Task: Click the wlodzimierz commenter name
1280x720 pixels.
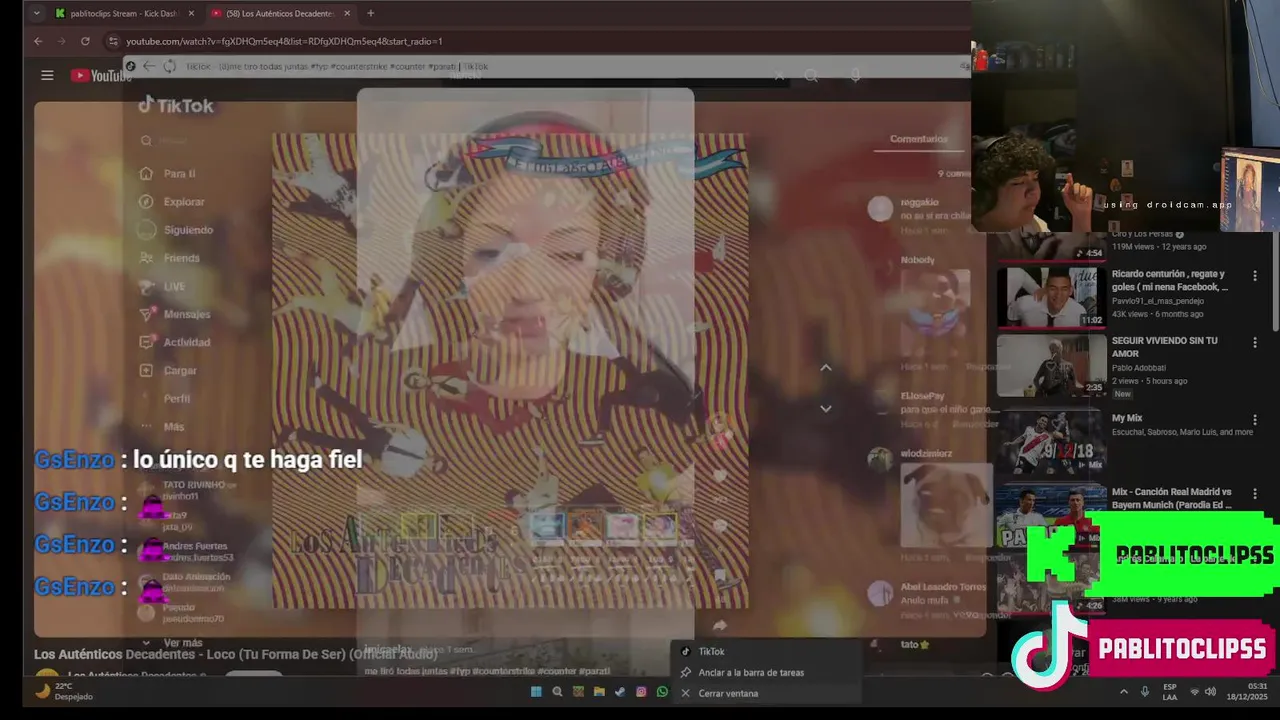Action: pyautogui.click(x=926, y=453)
